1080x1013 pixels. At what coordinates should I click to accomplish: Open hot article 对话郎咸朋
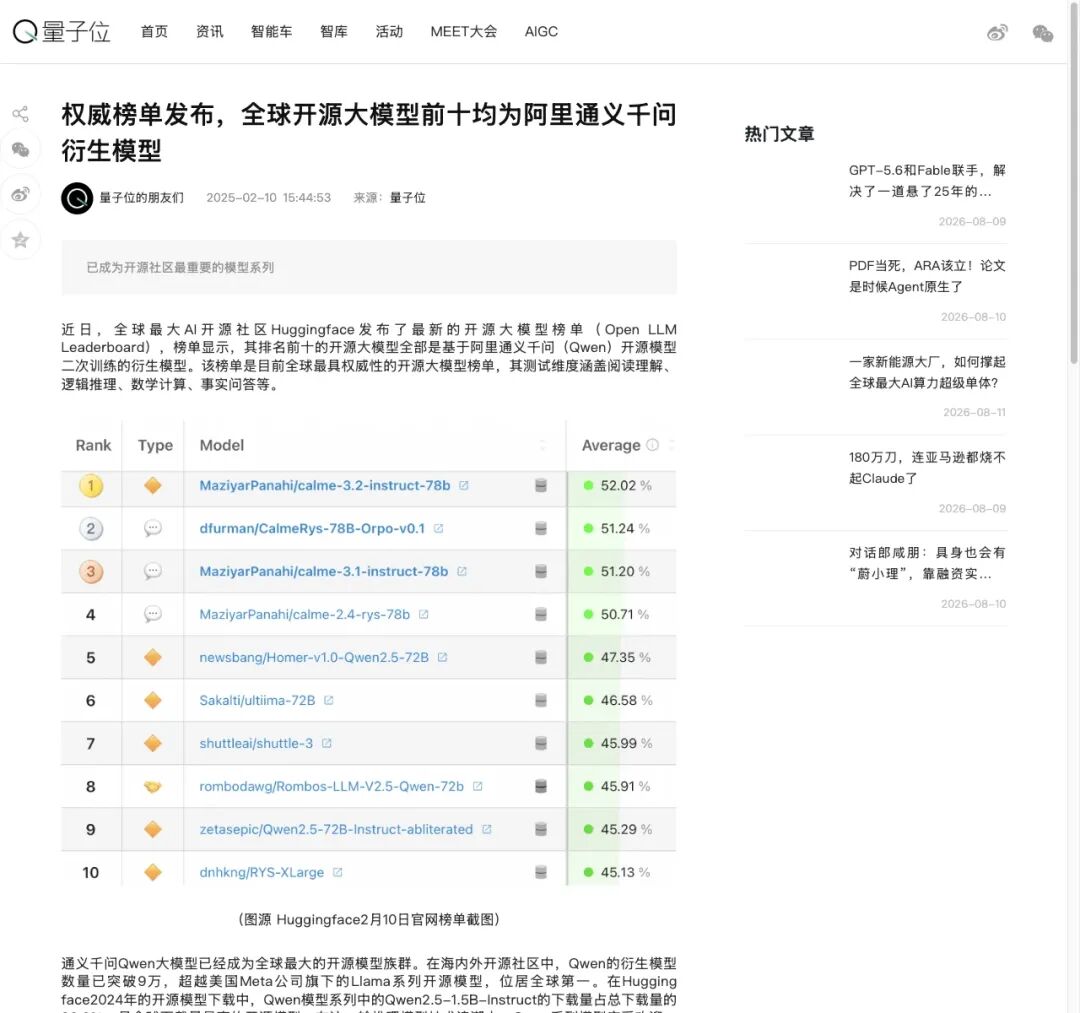coord(926,563)
